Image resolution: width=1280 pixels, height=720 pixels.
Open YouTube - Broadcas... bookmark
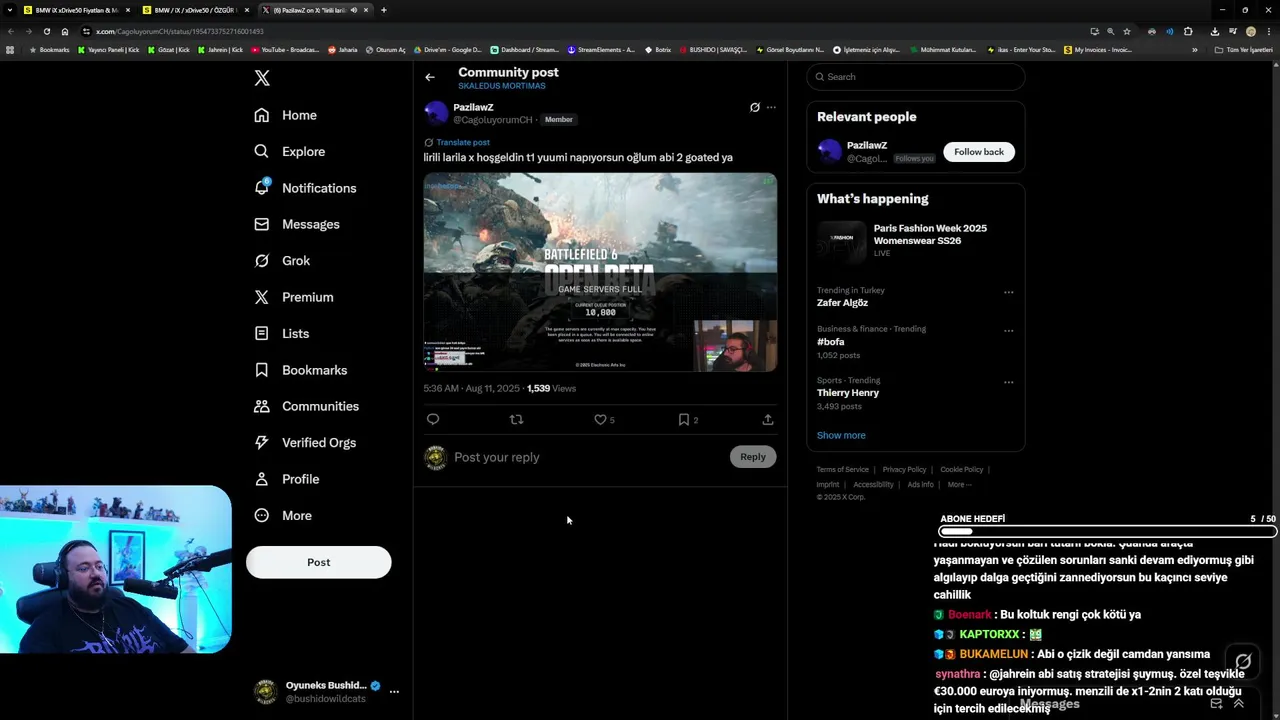pos(285,50)
